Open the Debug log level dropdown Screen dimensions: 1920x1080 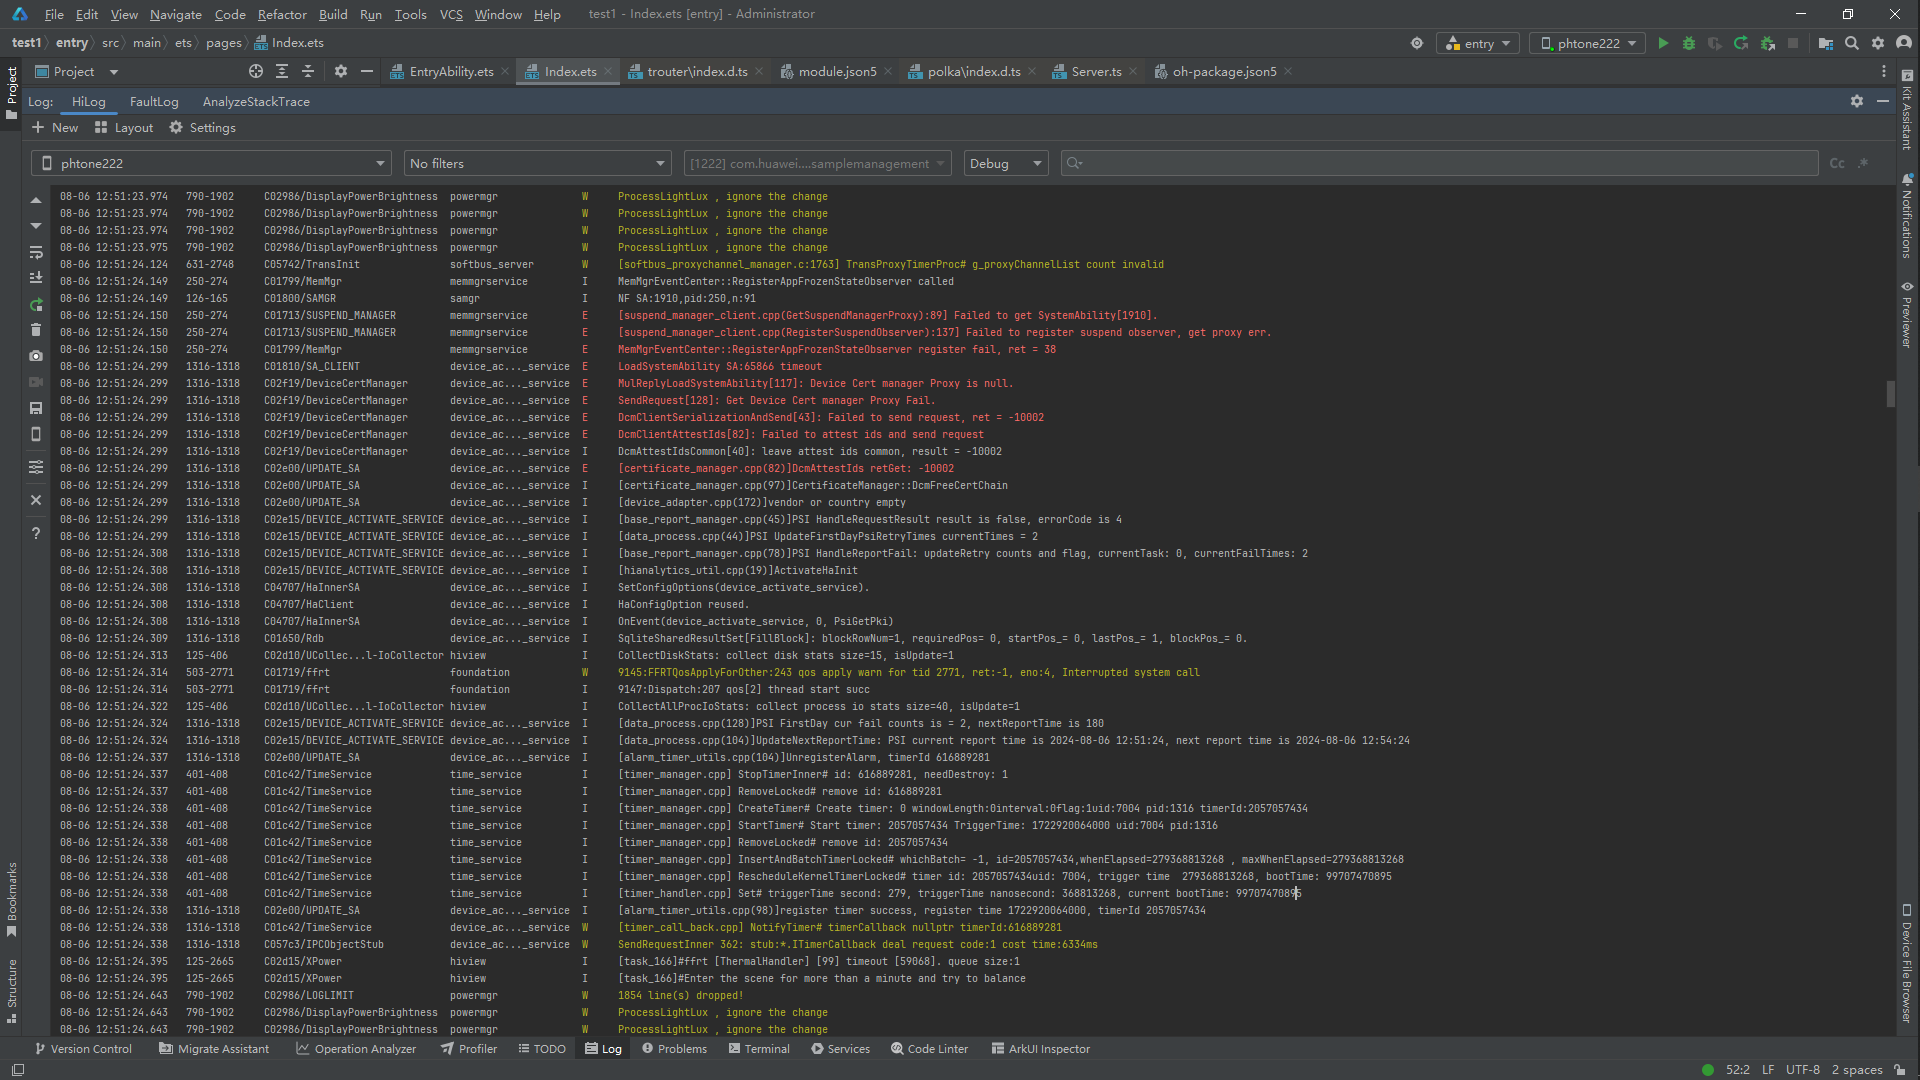pyautogui.click(x=1005, y=163)
